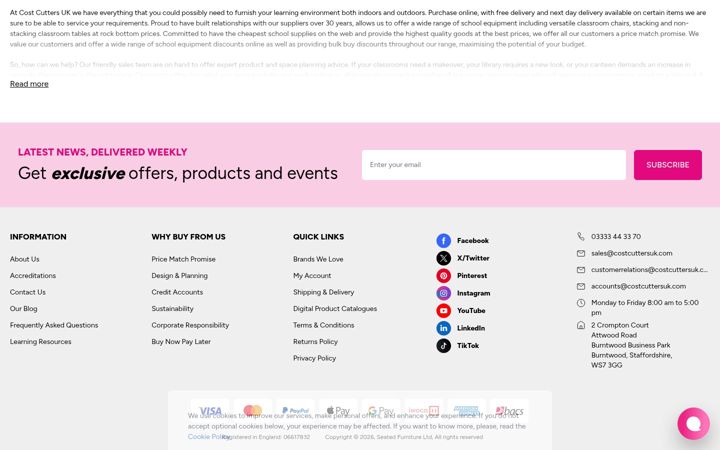Open the LinkedIn social icon

pos(444,328)
